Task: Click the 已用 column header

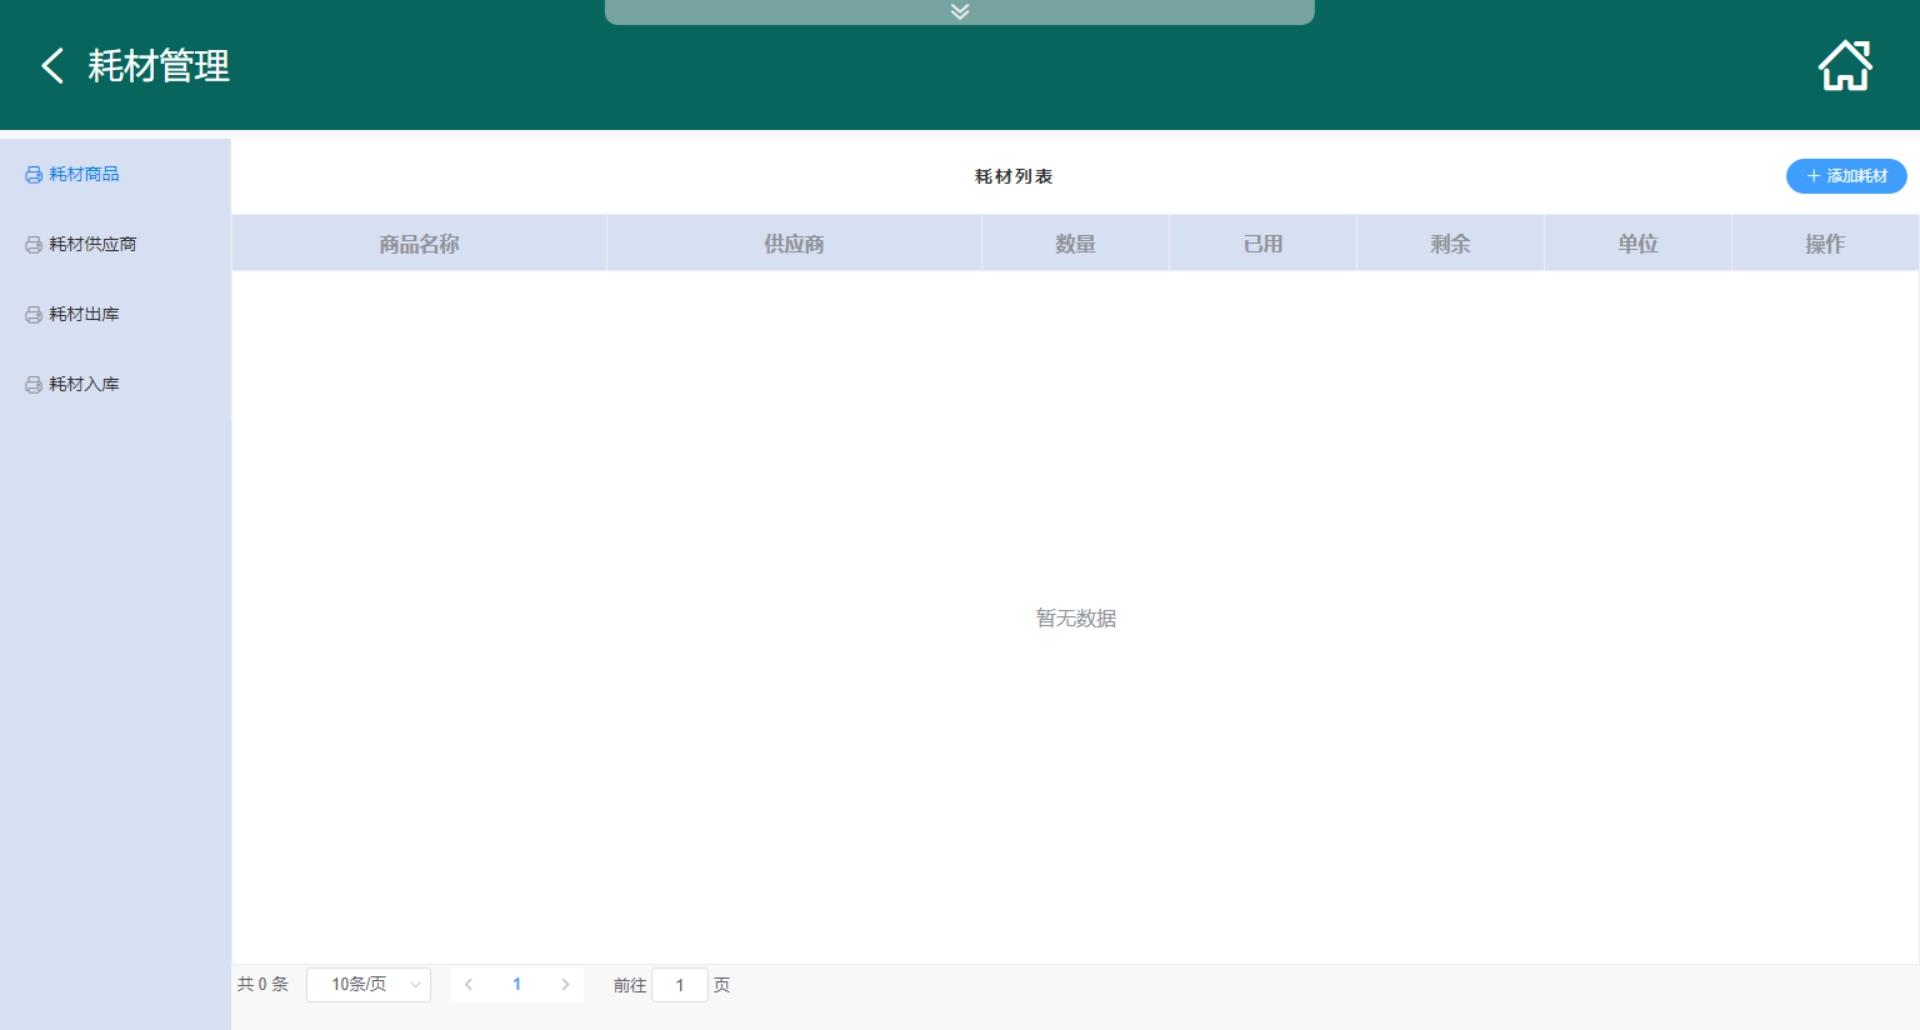Action: 1263,243
